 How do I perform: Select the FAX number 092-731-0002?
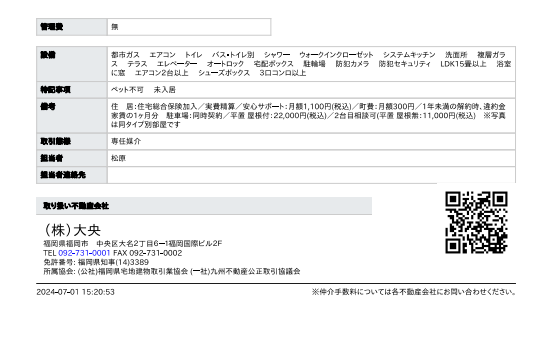tap(156, 253)
